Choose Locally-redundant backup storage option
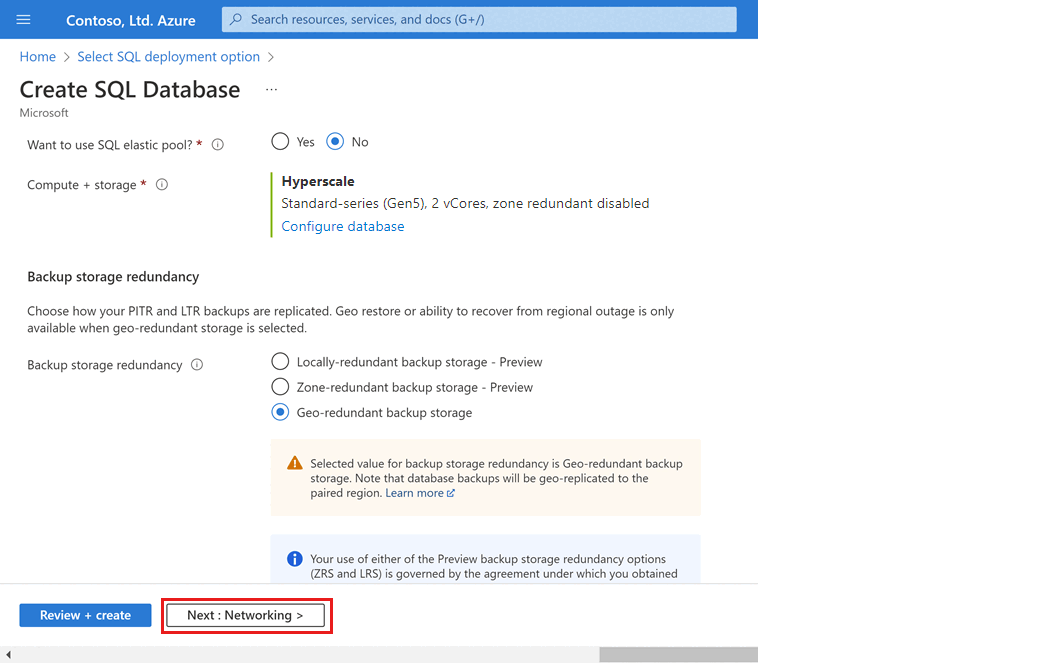The height and width of the screenshot is (663, 1050). (281, 362)
